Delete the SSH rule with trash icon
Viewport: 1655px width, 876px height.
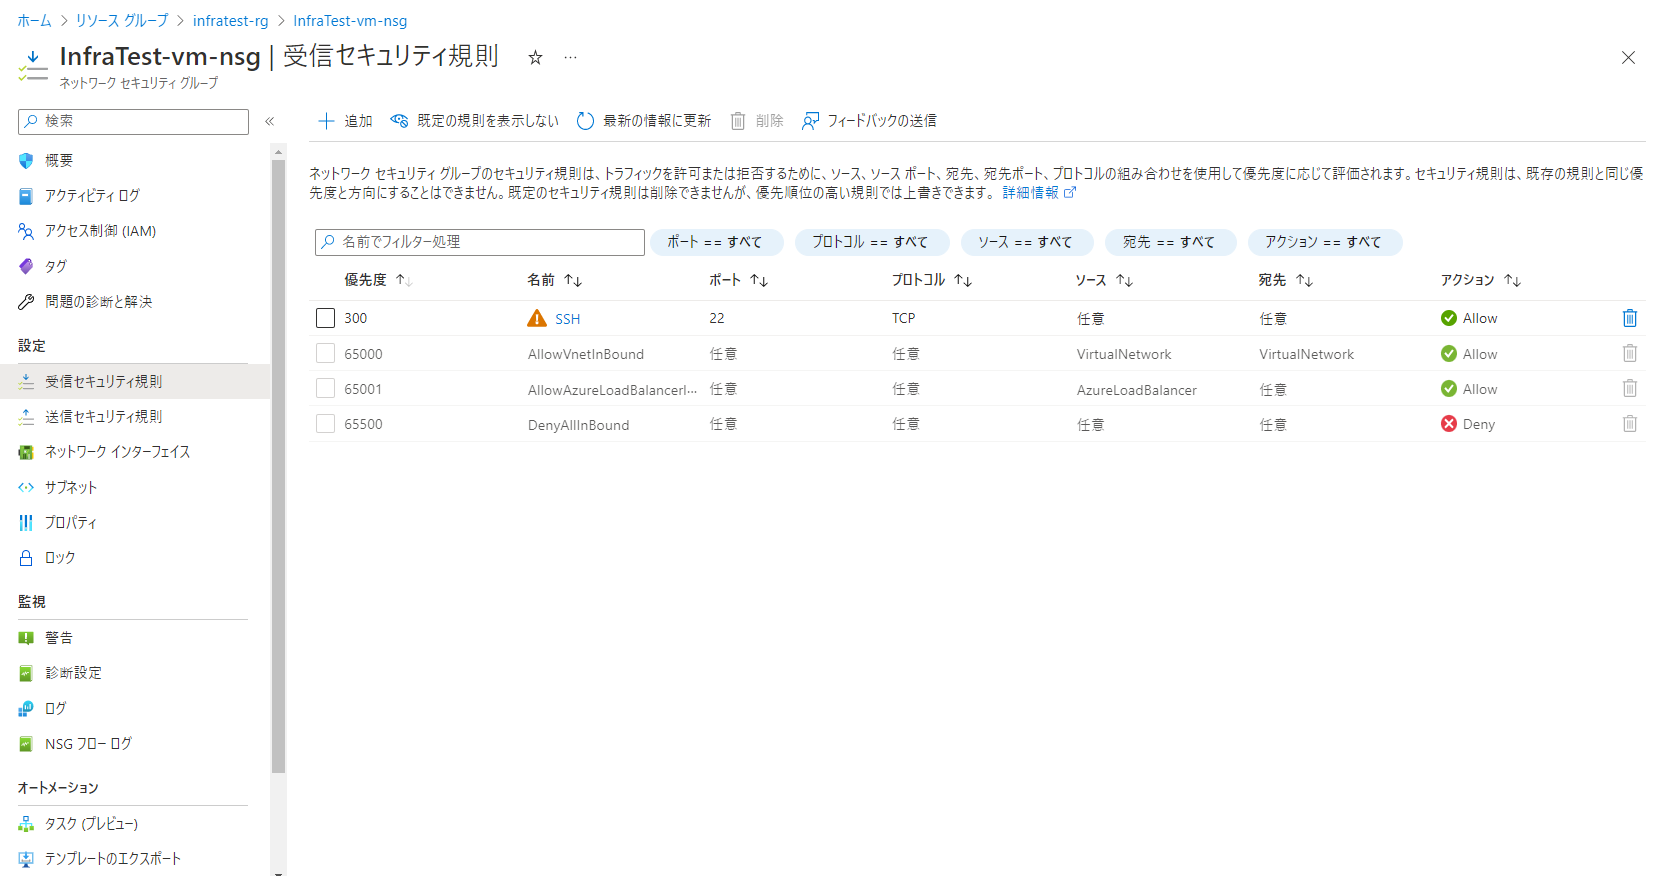(x=1629, y=318)
